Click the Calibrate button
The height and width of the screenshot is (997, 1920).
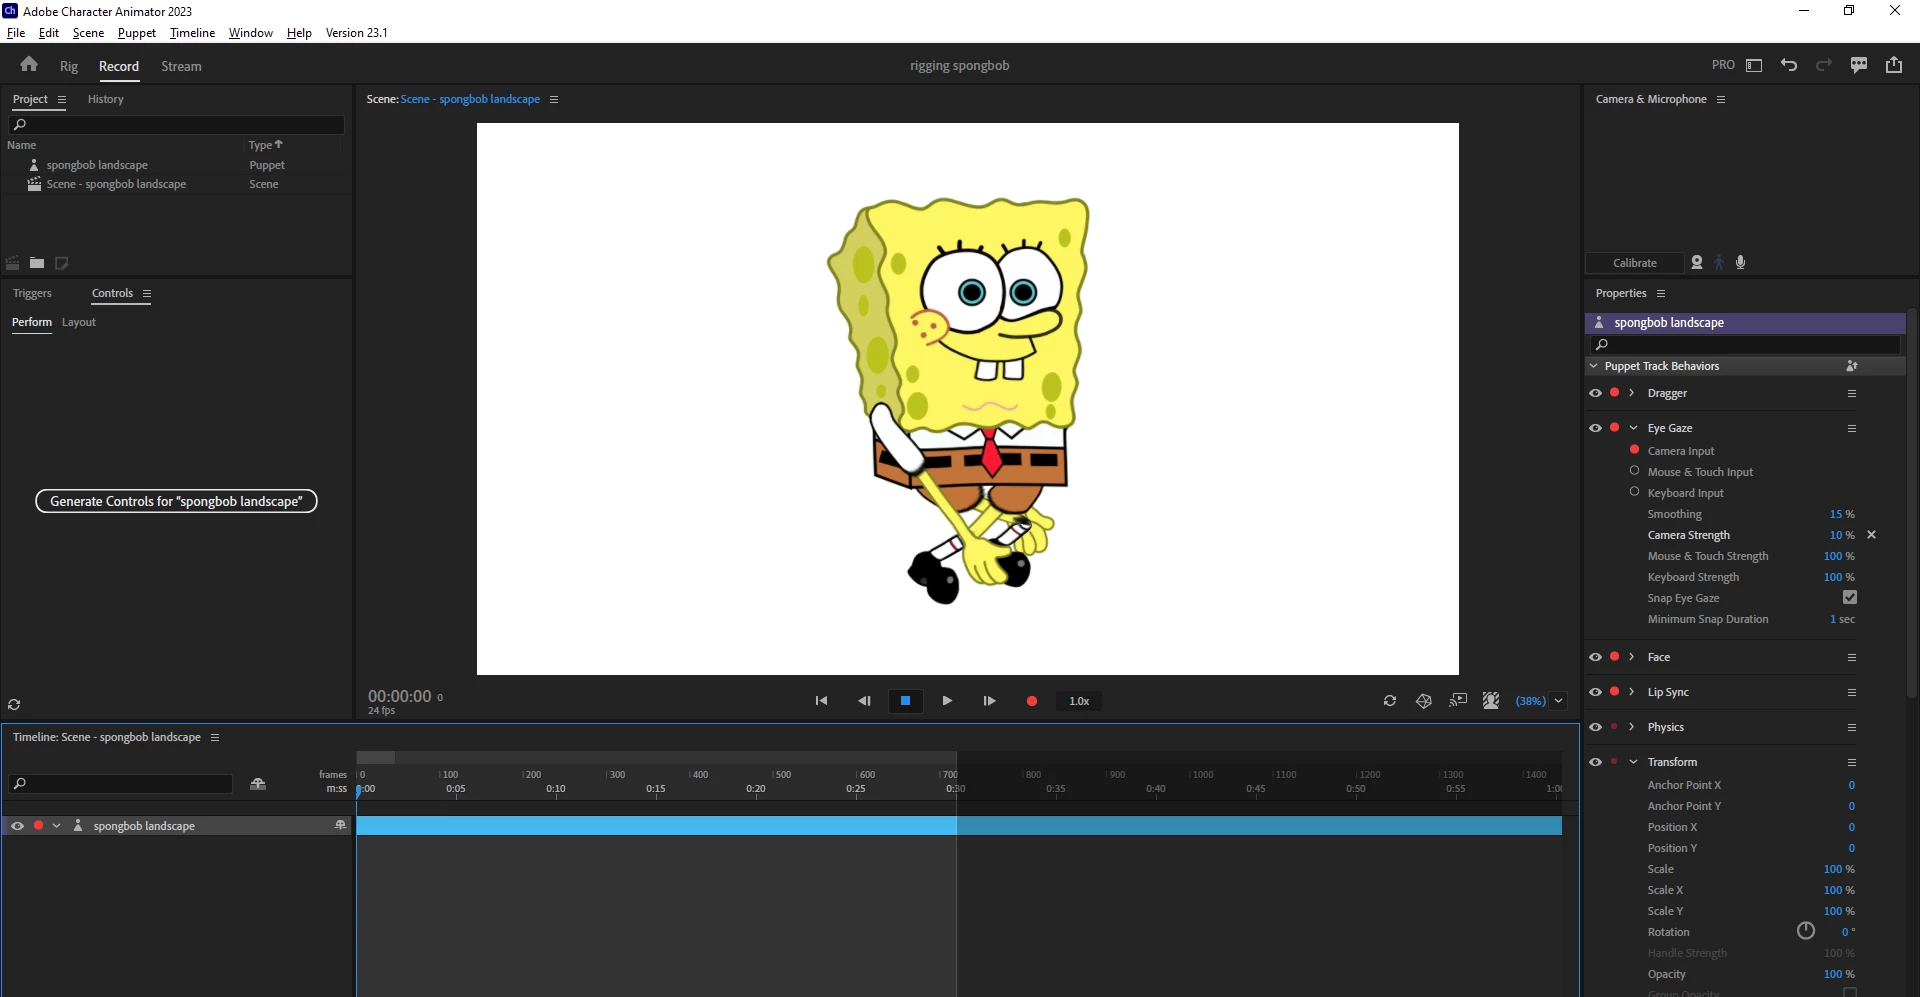(x=1635, y=263)
